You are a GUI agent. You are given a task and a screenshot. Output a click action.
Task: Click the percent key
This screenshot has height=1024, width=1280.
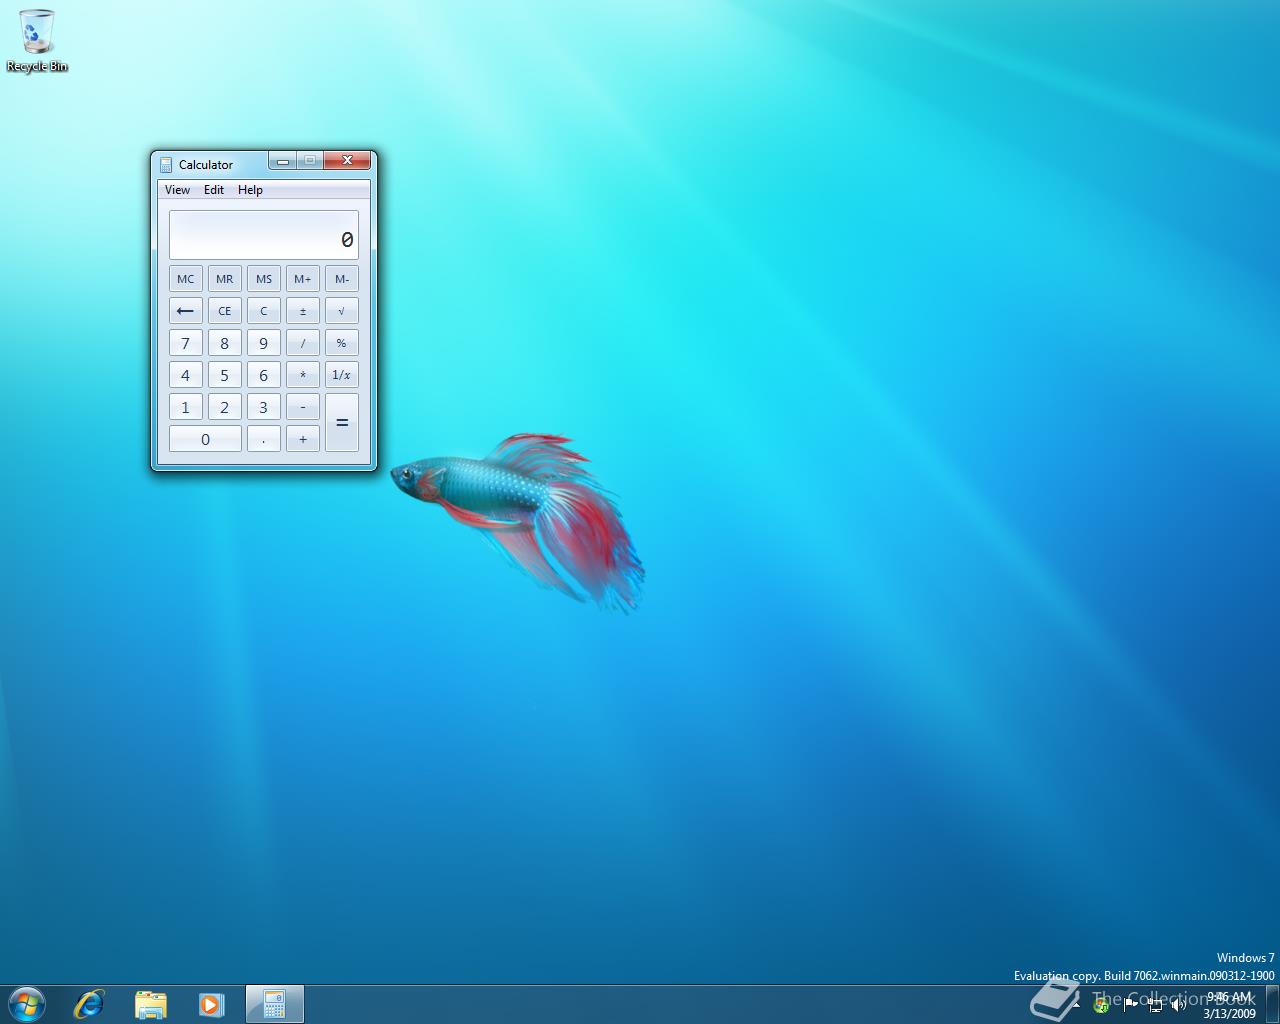[x=342, y=343]
